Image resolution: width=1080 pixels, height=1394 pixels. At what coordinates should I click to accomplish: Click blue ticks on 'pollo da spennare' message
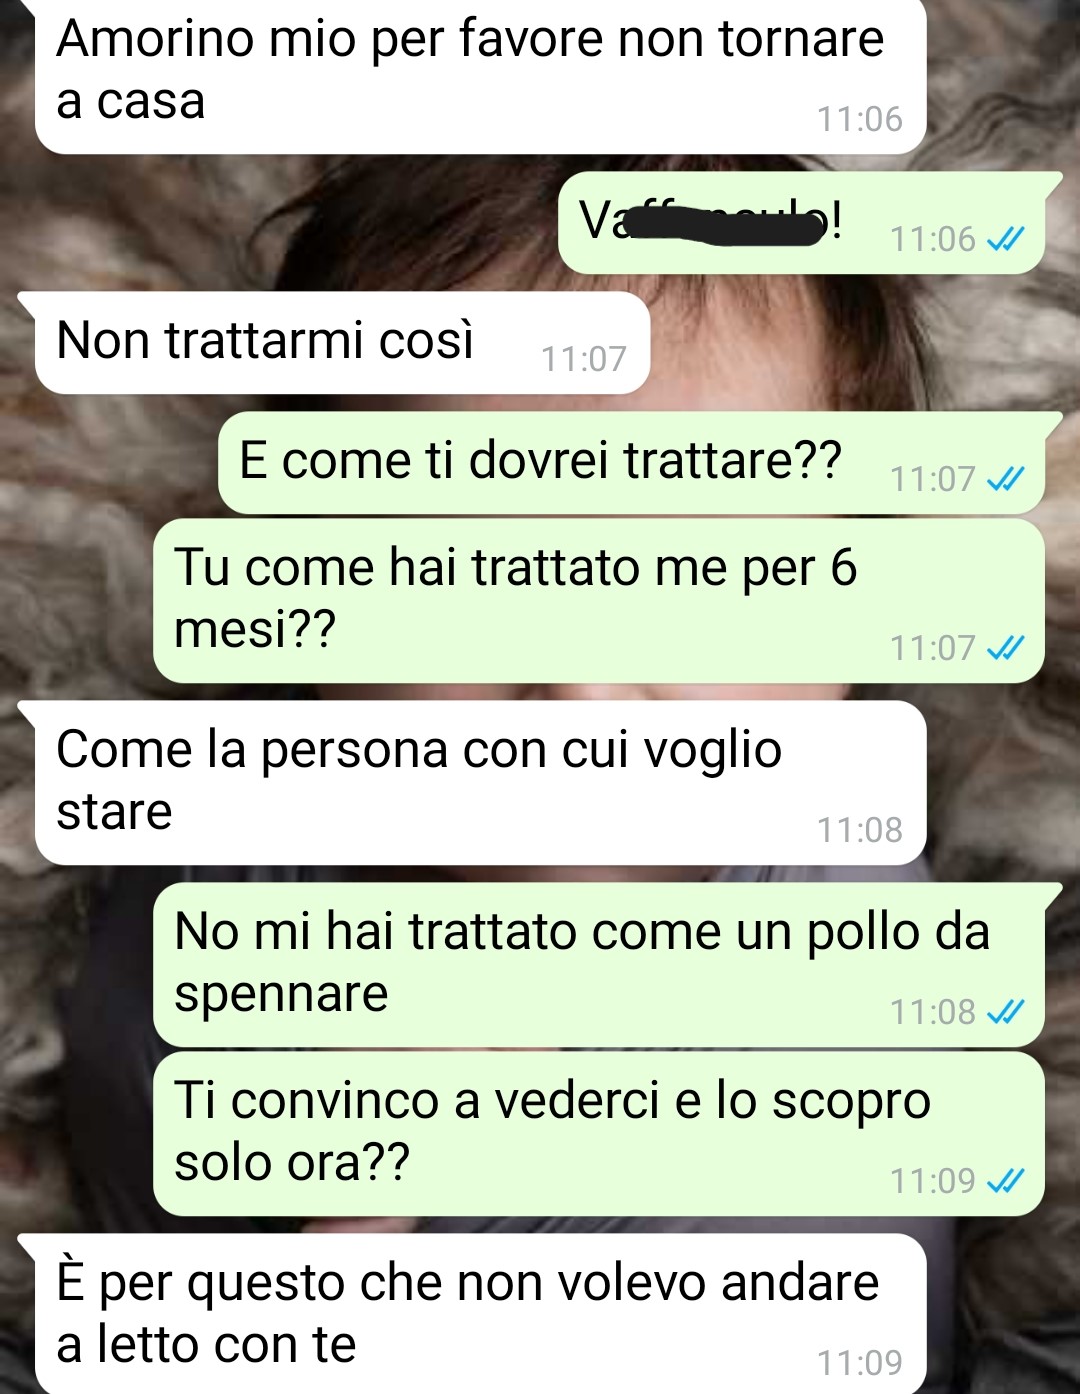point(1005,1013)
